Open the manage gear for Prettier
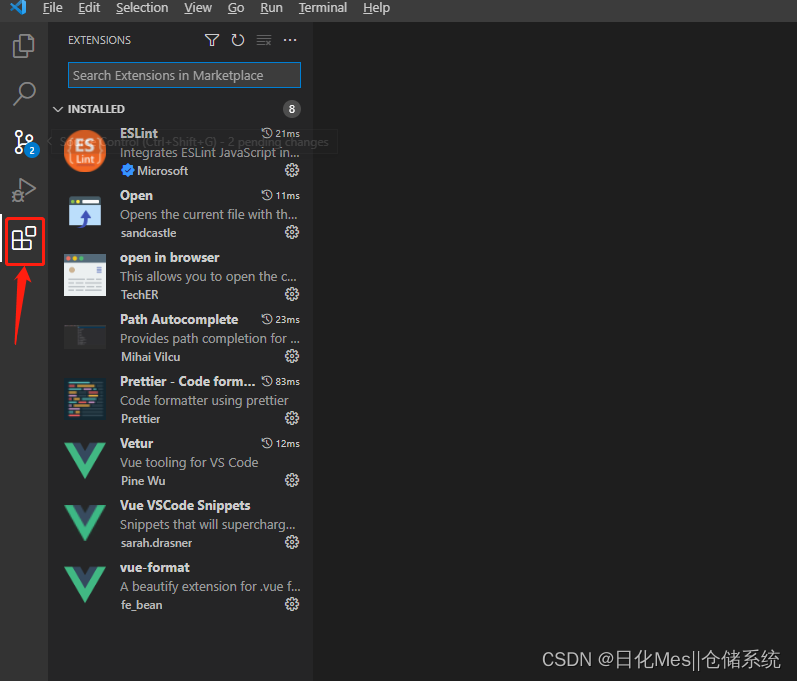The image size is (797, 681). [x=292, y=418]
